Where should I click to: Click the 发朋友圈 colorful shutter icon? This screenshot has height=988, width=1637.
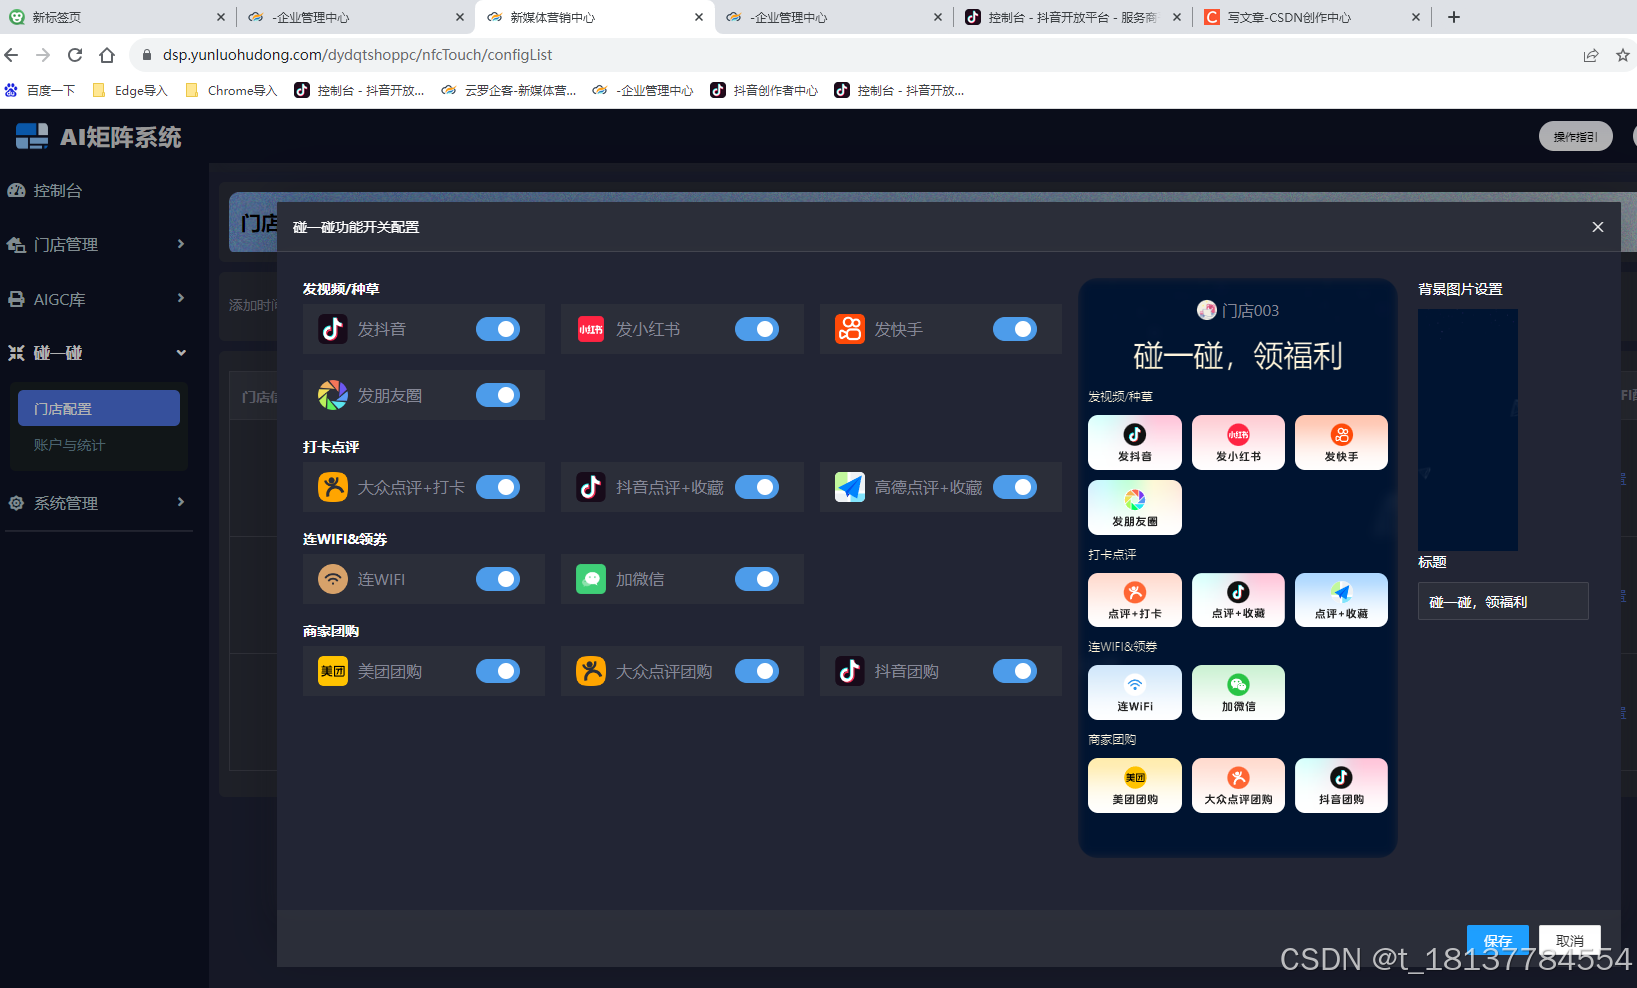[333, 395]
